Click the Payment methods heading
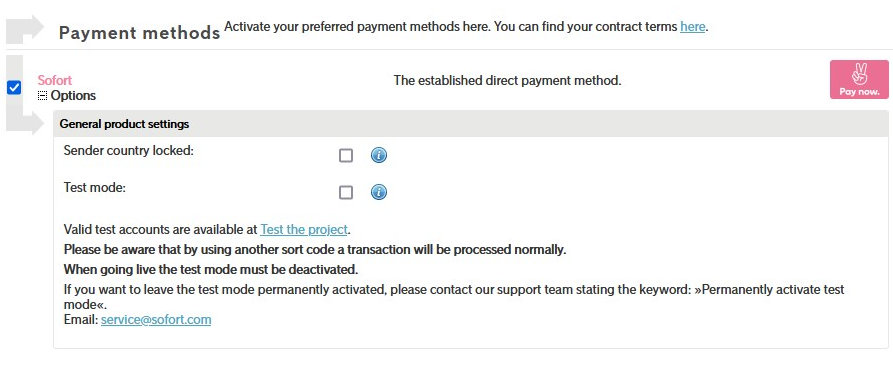This screenshot has width=893, height=375. (140, 32)
